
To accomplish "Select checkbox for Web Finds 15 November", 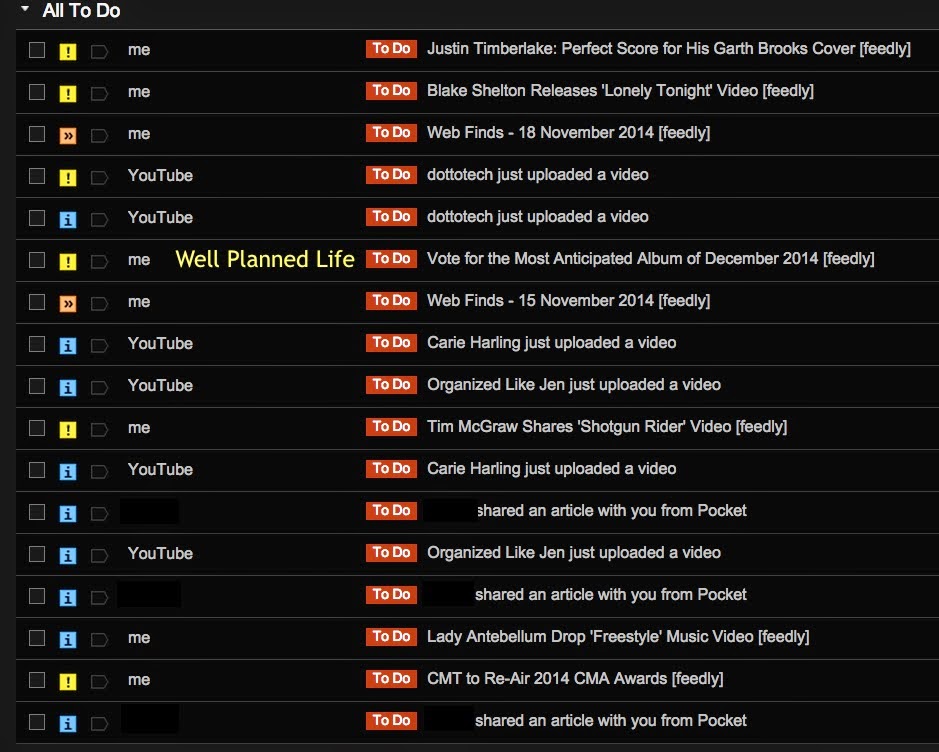I will click(37, 301).
